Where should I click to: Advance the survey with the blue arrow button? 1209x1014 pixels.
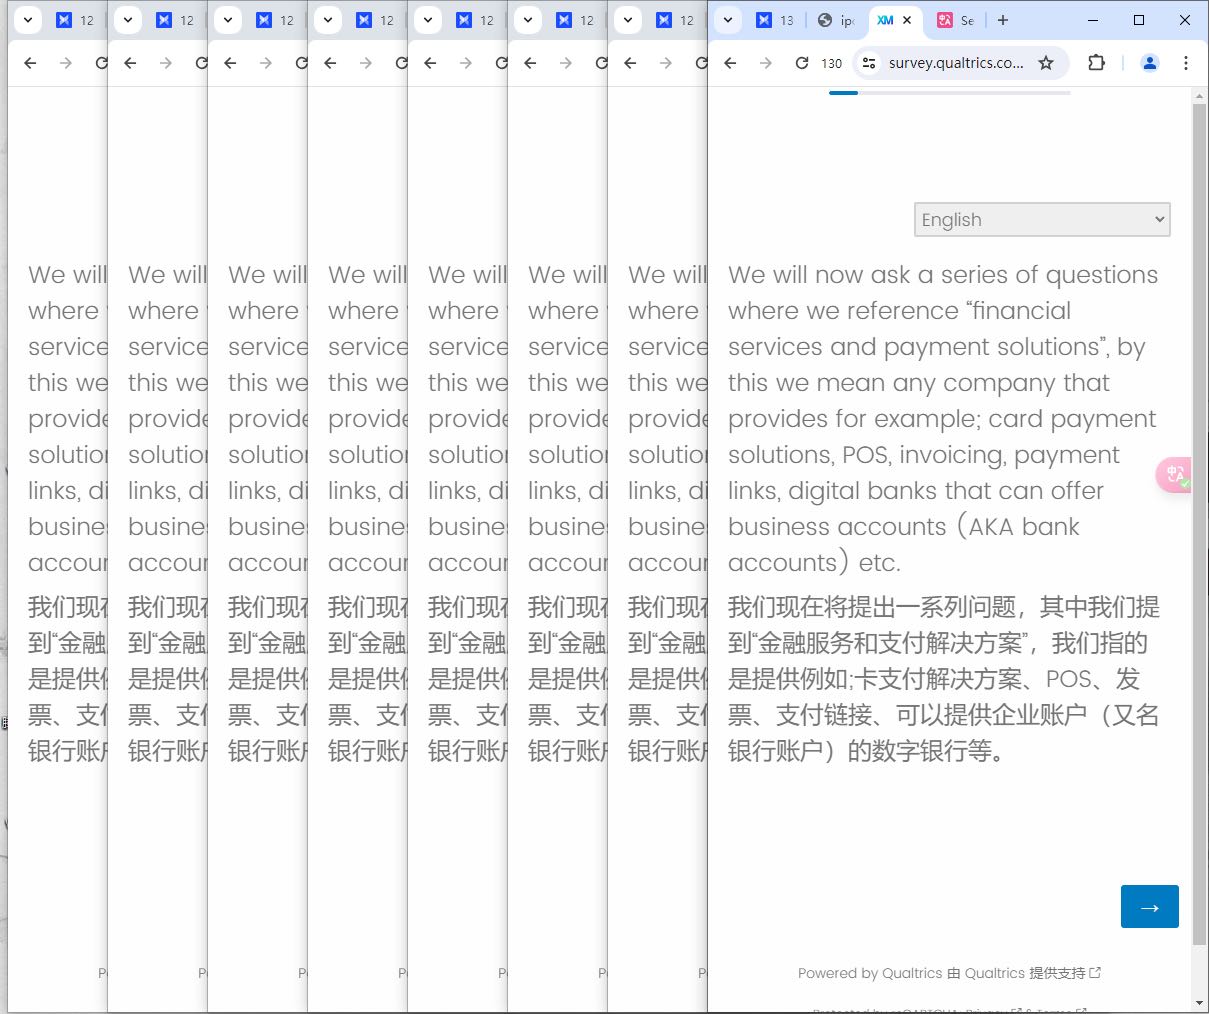tap(1150, 907)
